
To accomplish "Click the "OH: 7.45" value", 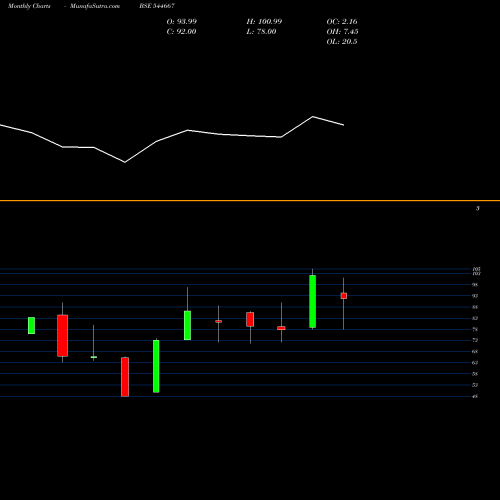I will pyautogui.click(x=342, y=32).
